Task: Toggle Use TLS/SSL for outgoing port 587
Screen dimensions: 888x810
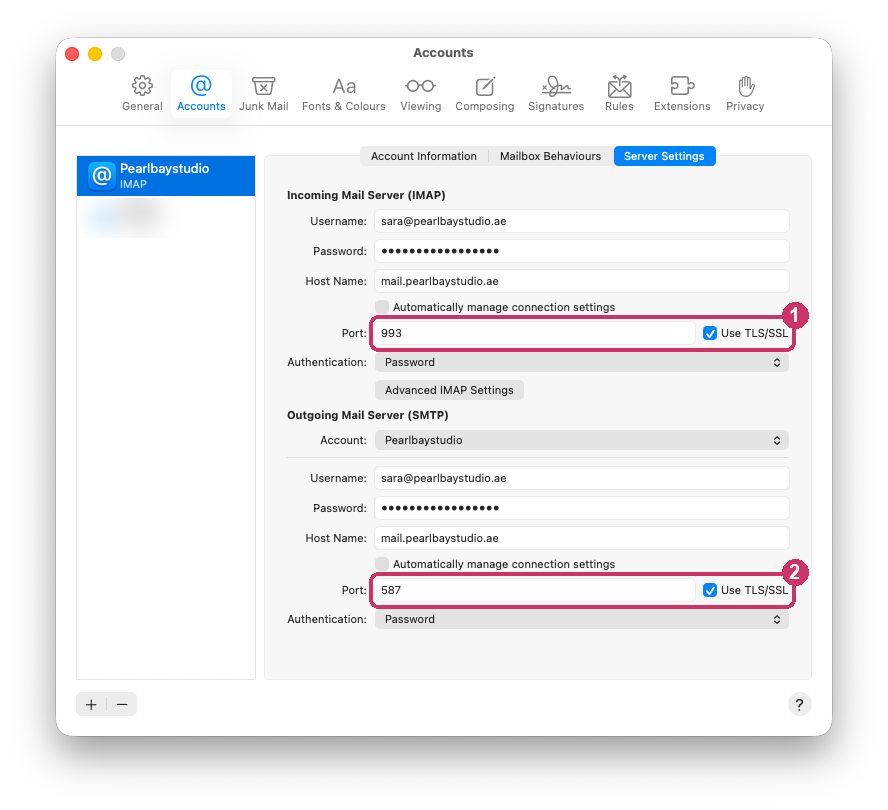Action: 710,590
